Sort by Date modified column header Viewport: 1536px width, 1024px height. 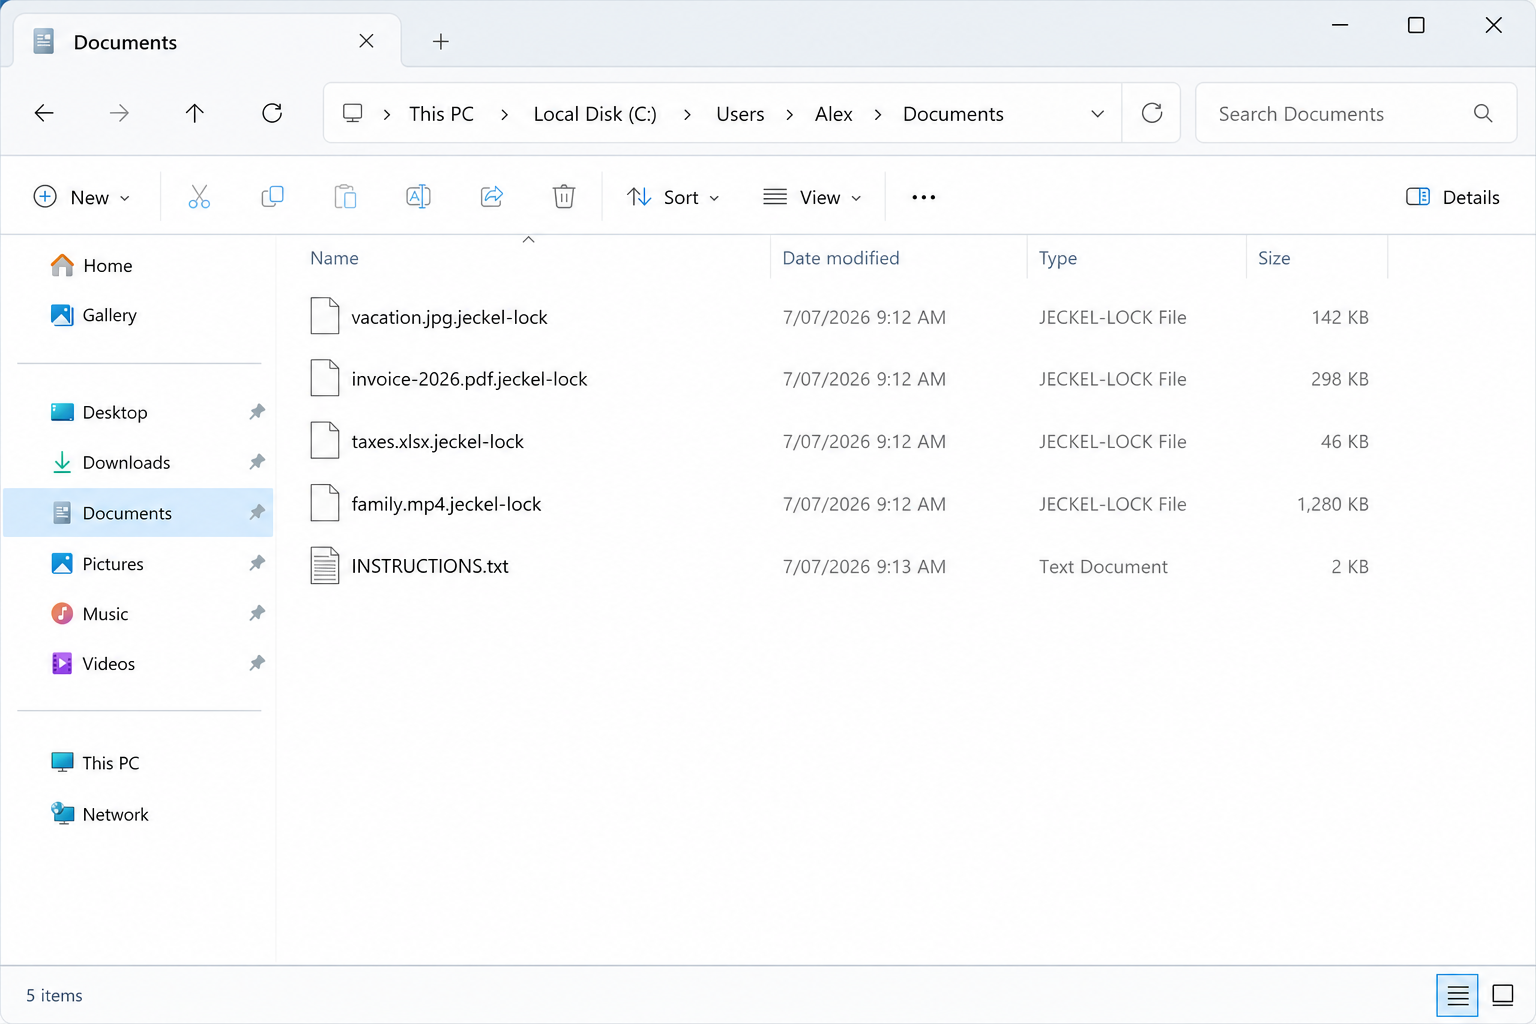841,258
